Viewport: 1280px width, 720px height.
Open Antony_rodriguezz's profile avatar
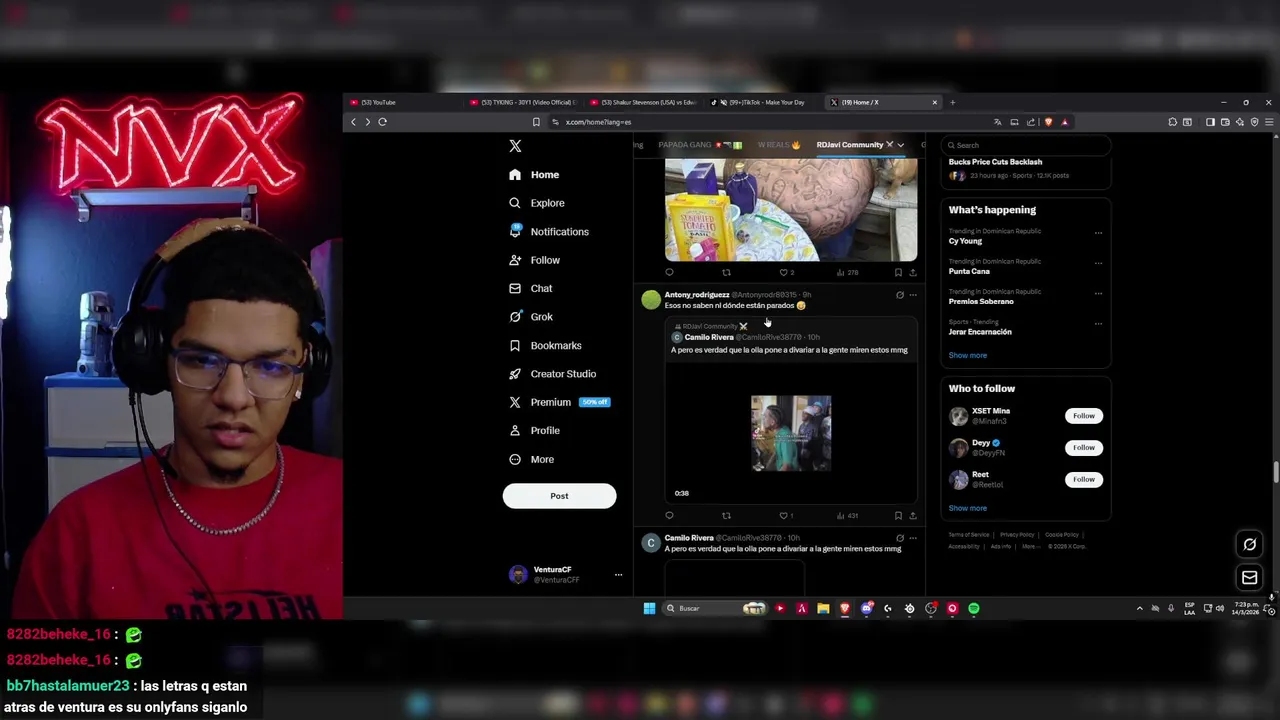pos(651,299)
